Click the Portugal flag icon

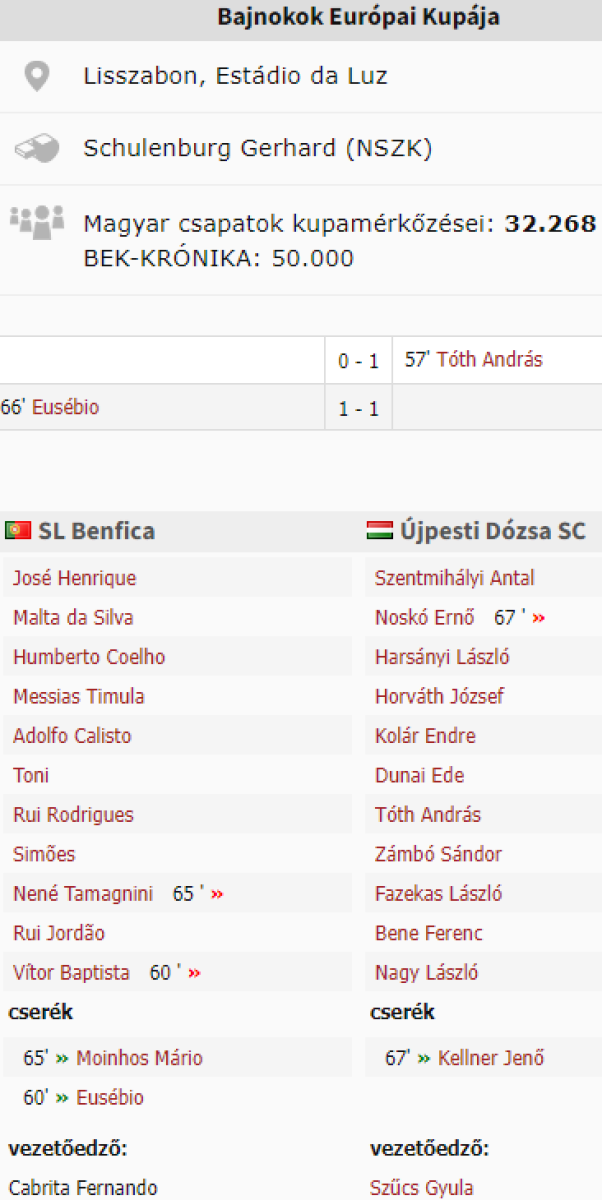(18, 531)
